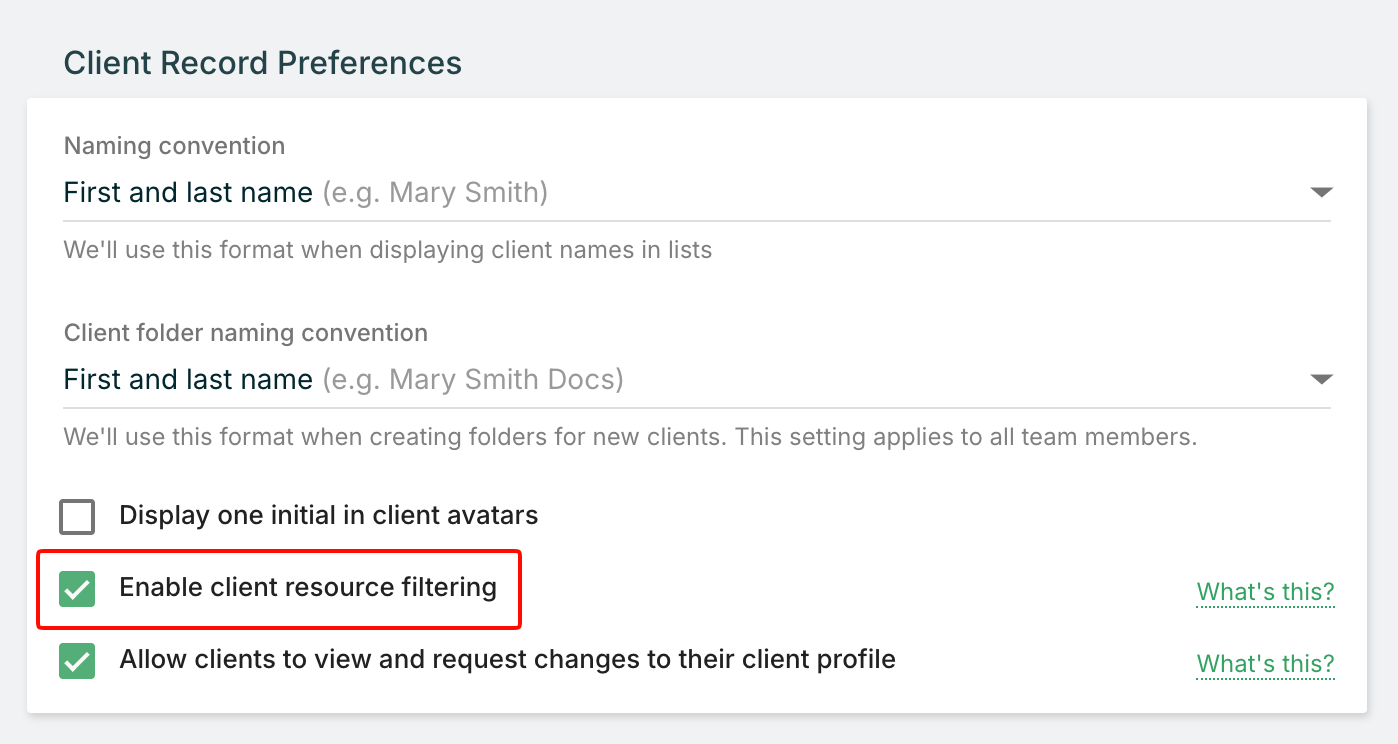The width and height of the screenshot is (1398, 744).
Task: Open 'What's this?' for client resource filtering
Action: pyautogui.click(x=1265, y=592)
